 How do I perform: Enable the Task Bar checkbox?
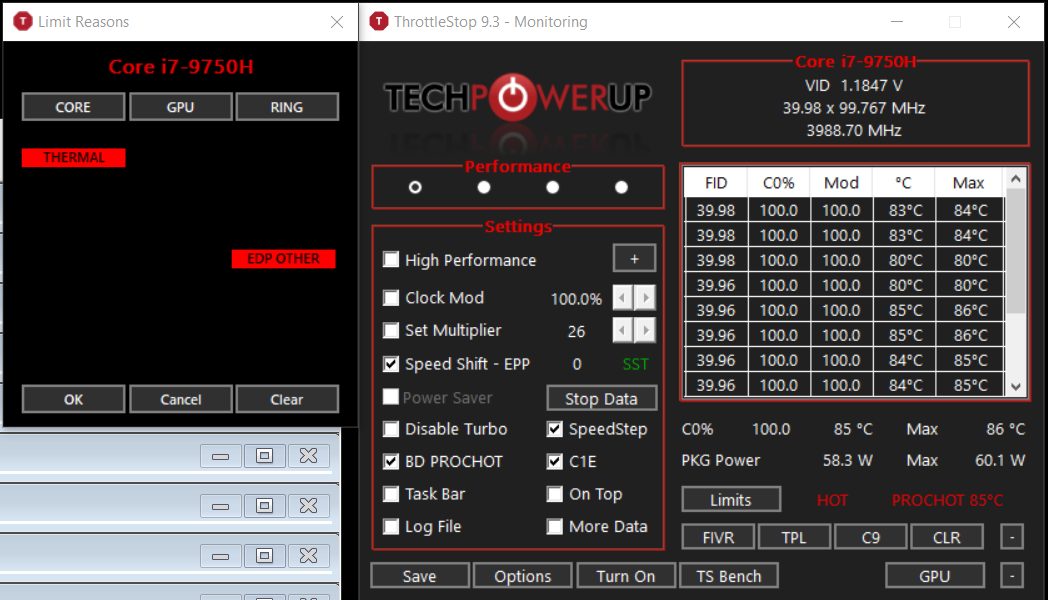(391, 494)
